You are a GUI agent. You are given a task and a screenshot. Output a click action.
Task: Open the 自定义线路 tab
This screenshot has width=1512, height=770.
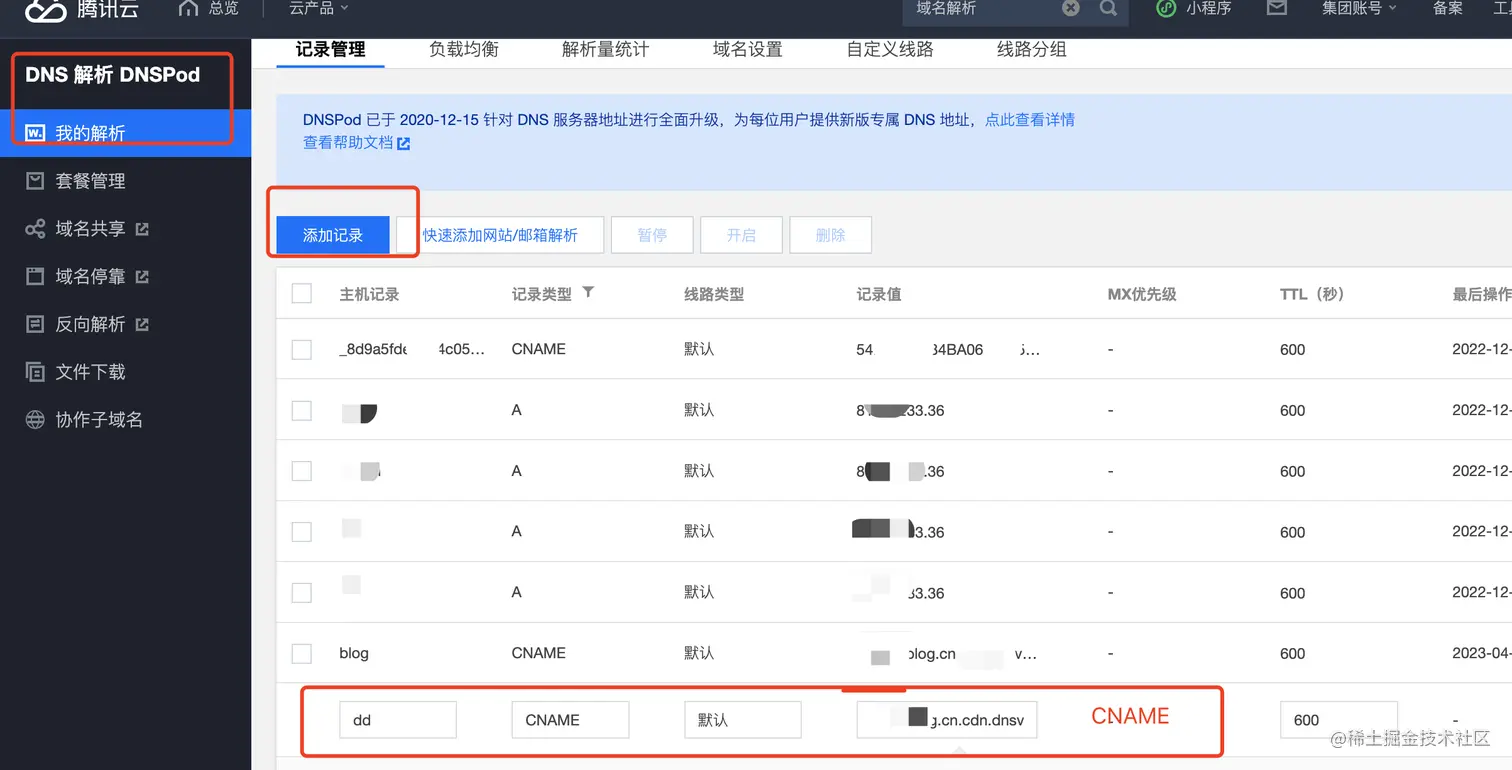point(890,49)
